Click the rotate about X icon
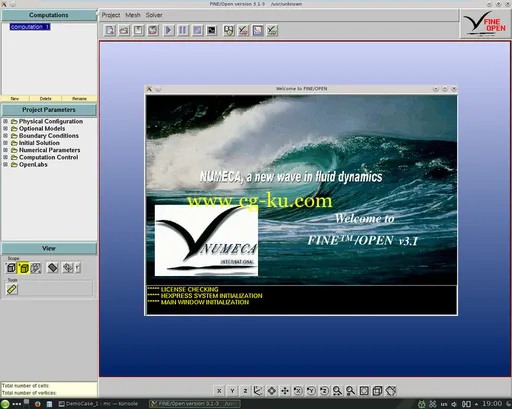 (298, 391)
